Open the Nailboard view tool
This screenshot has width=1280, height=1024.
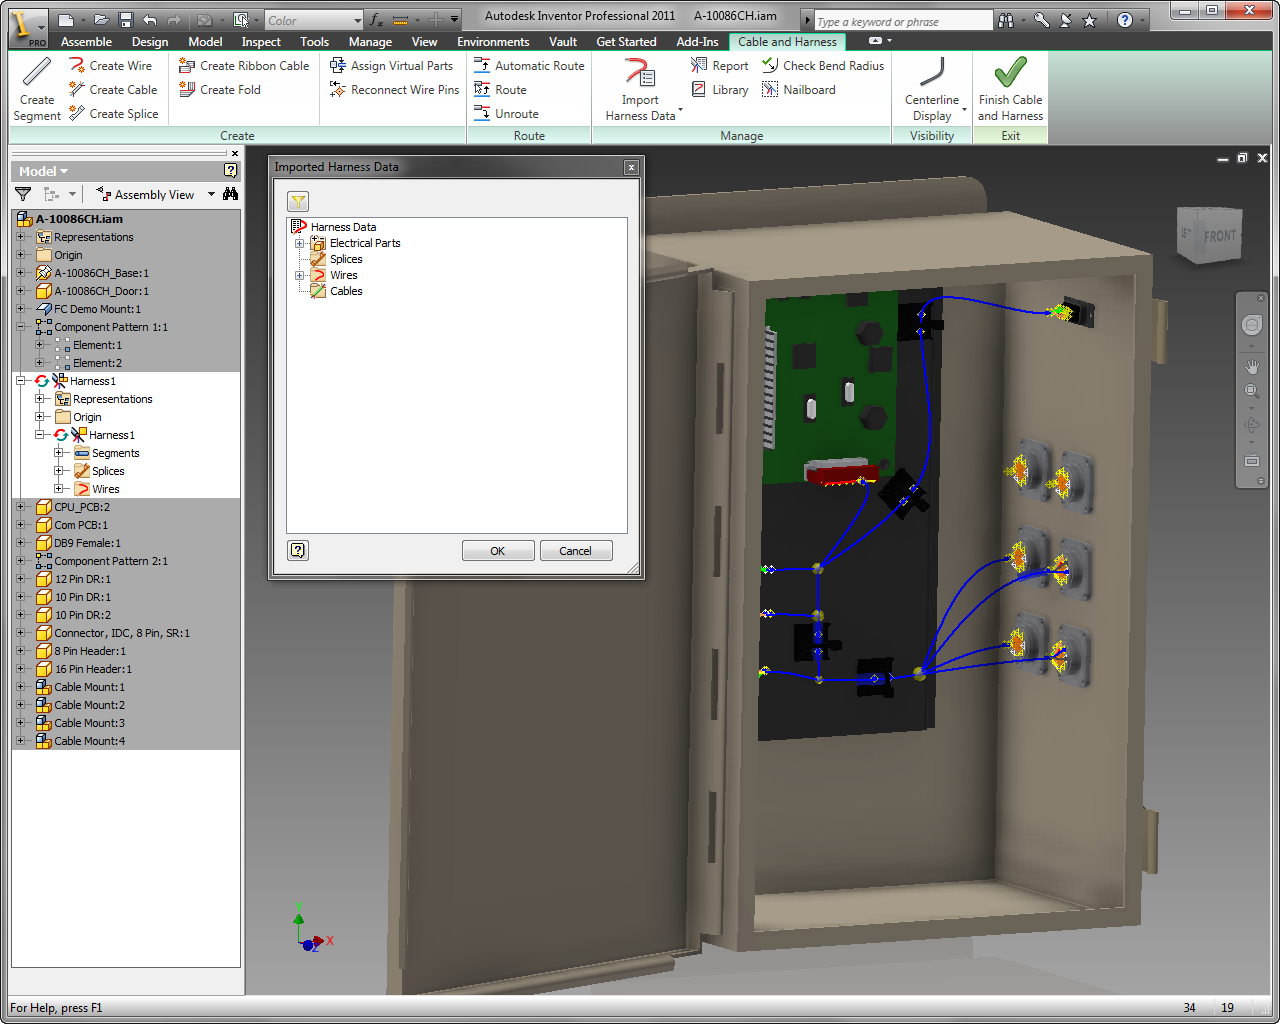798,89
